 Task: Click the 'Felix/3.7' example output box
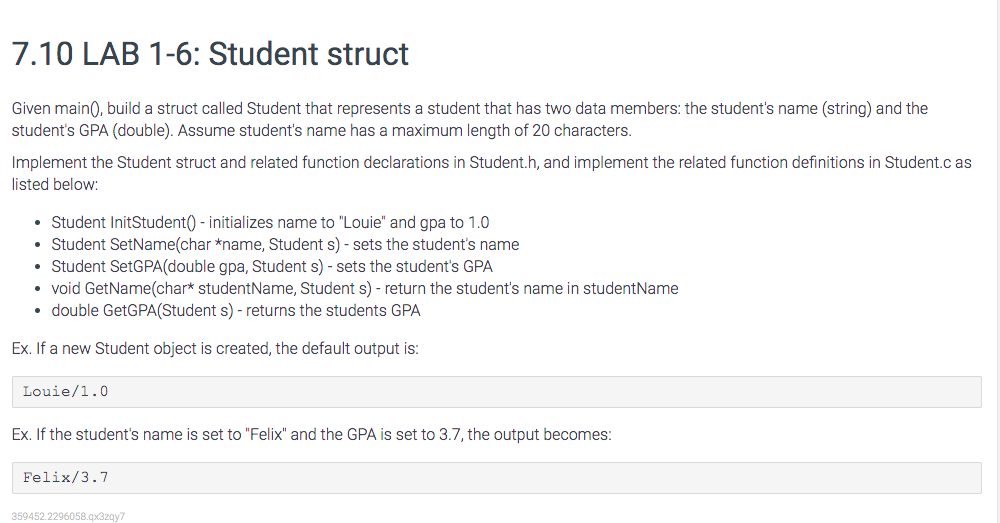click(496, 478)
